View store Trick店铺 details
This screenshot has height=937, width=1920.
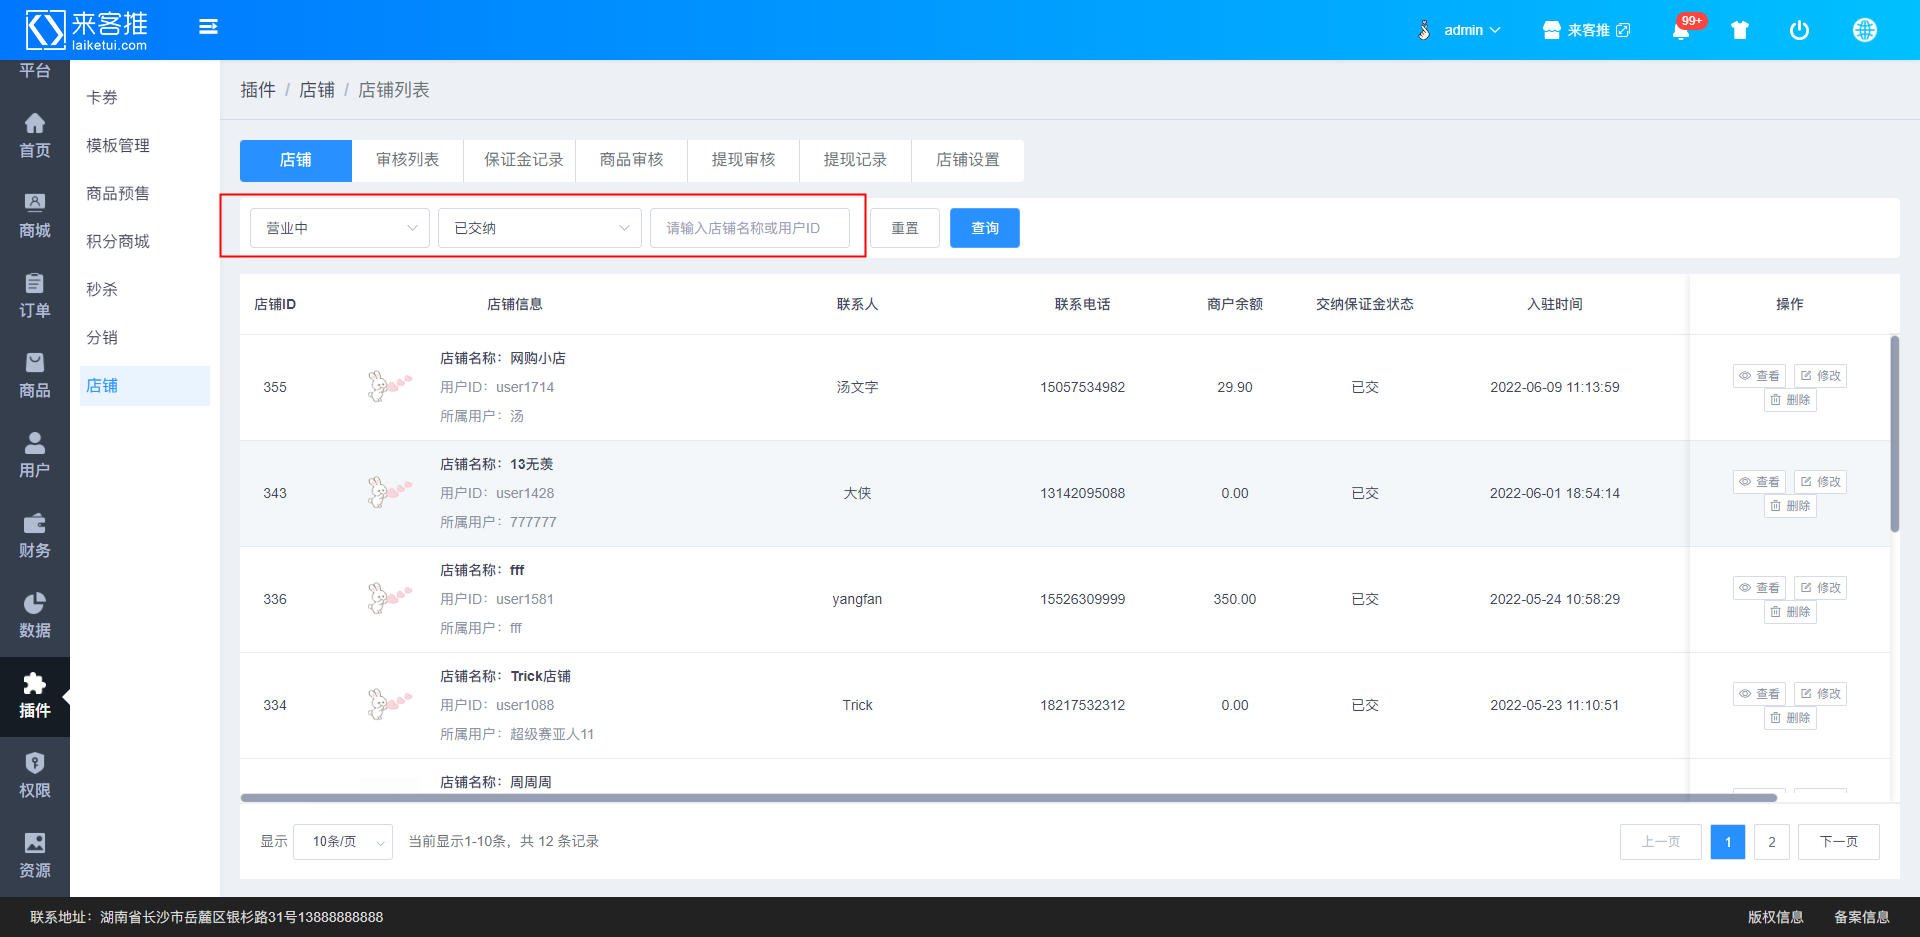click(x=1759, y=694)
